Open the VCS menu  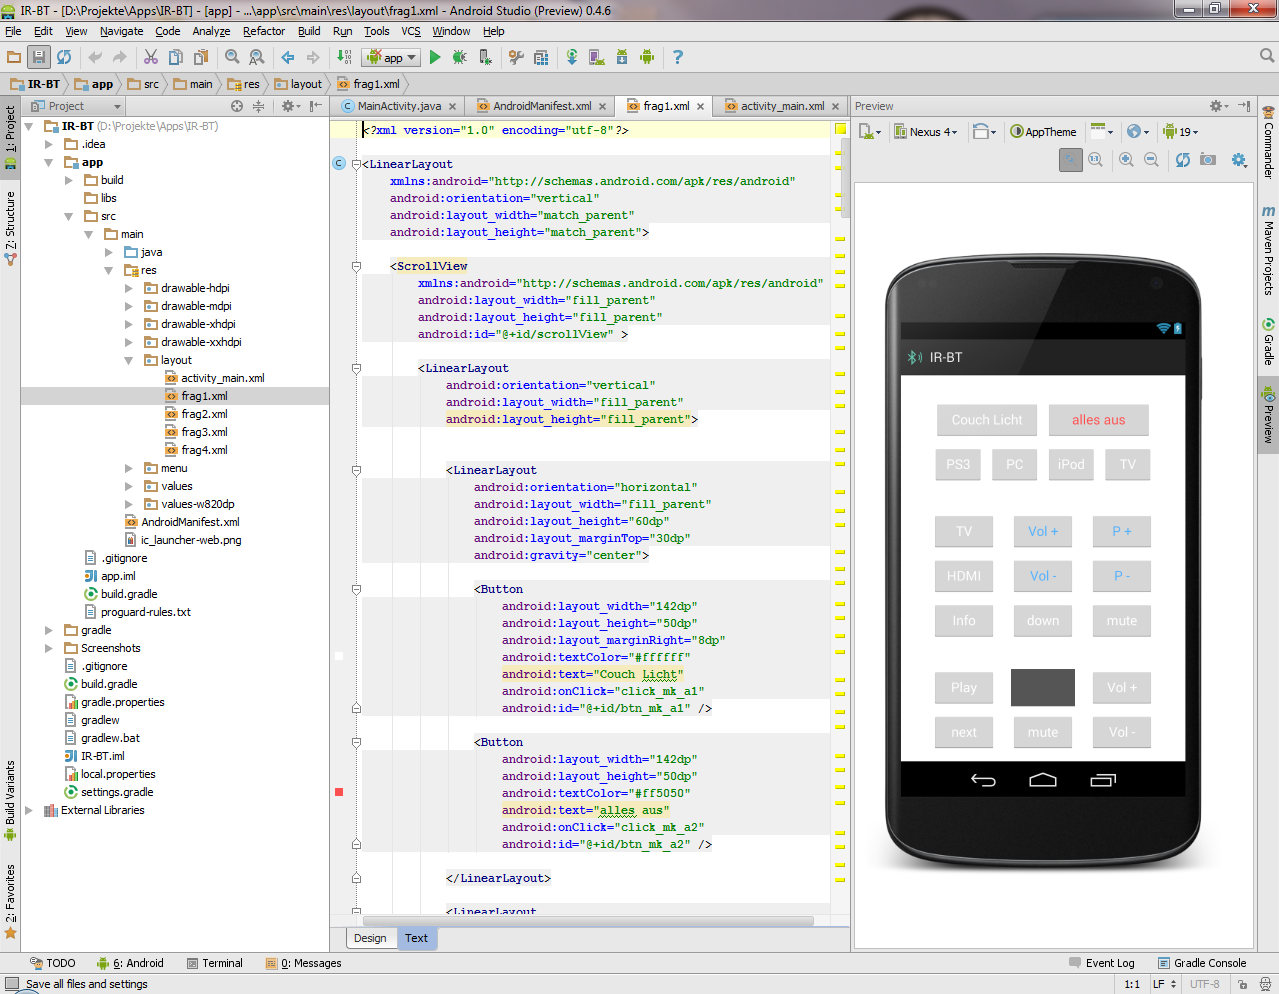click(411, 31)
